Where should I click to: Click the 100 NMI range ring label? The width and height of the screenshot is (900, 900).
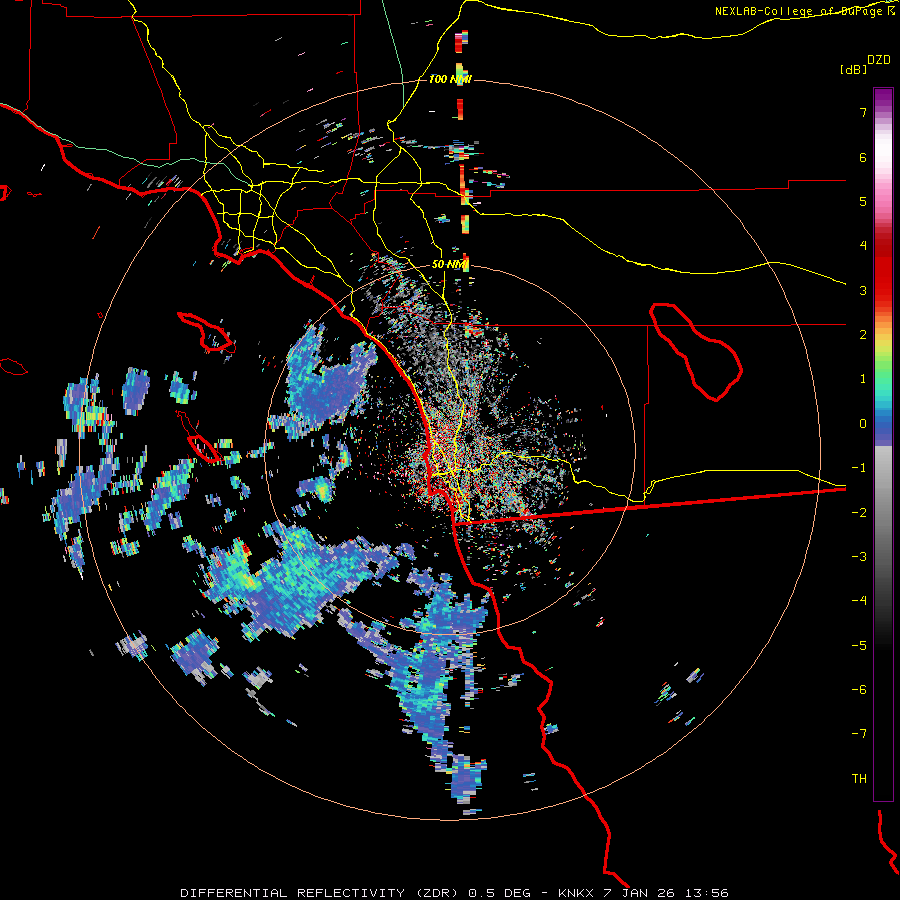coord(450,79)
